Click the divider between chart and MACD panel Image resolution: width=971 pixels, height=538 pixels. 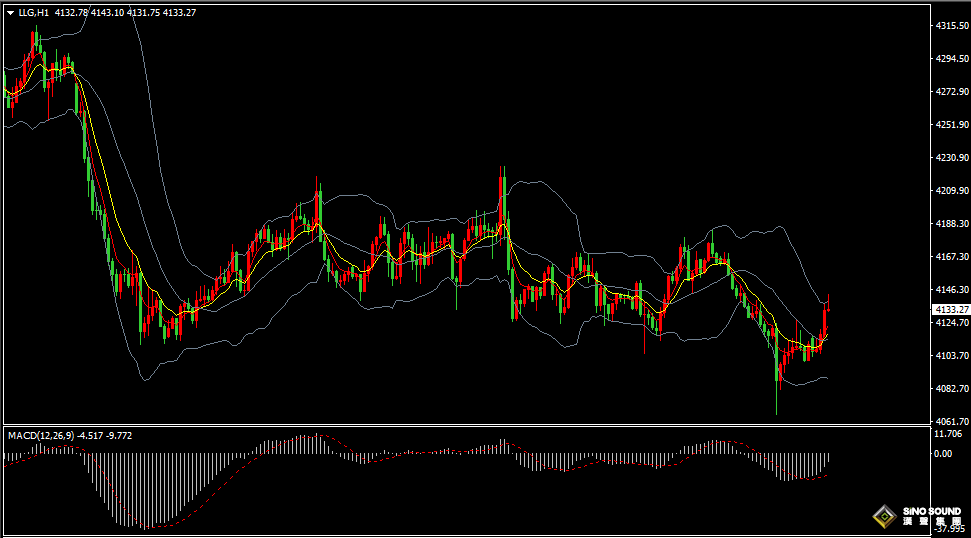[467, 425]
